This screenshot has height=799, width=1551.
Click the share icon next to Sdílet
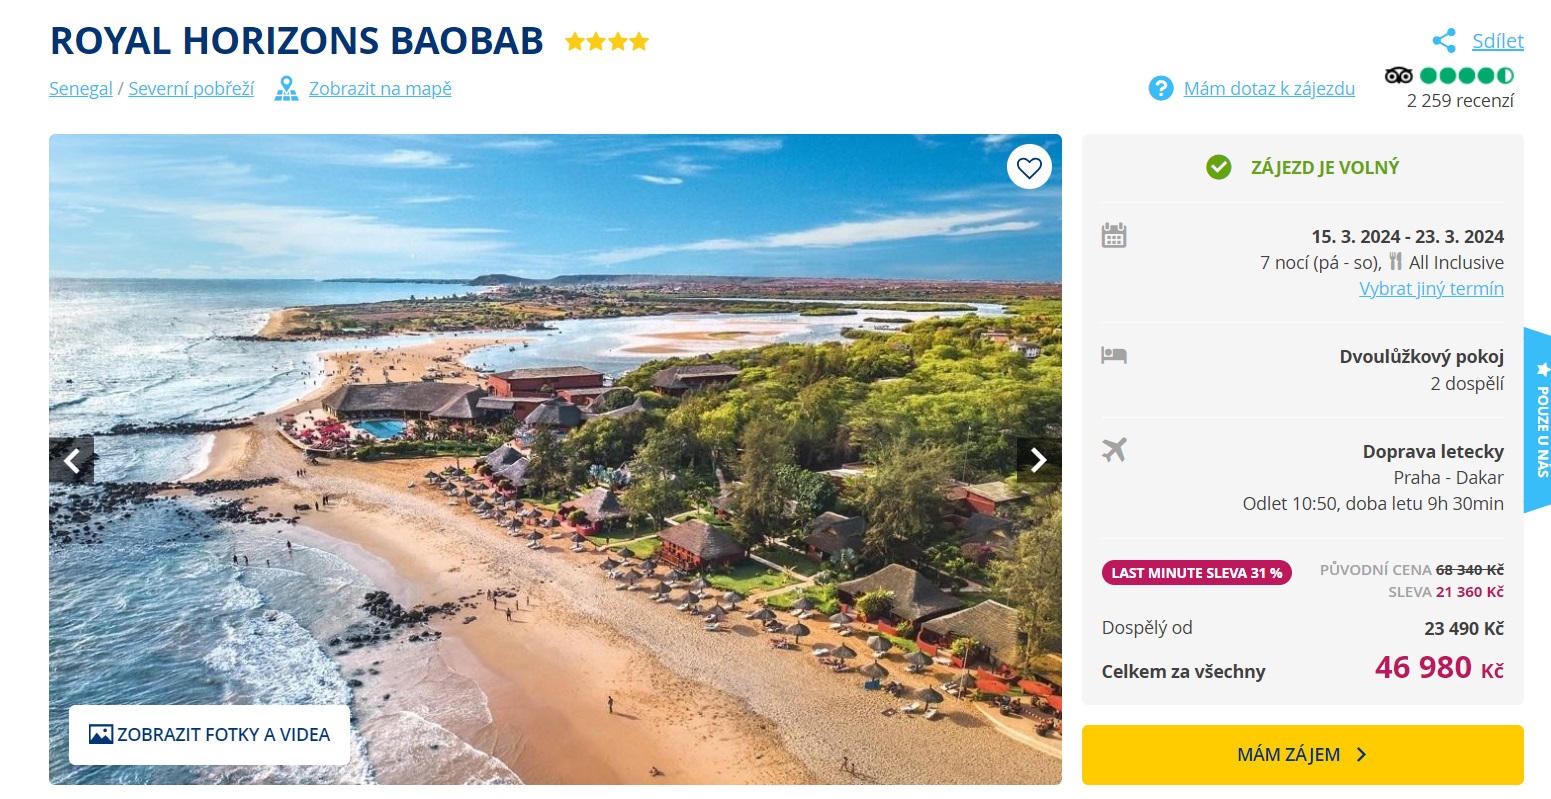[x=1443, y=41]
